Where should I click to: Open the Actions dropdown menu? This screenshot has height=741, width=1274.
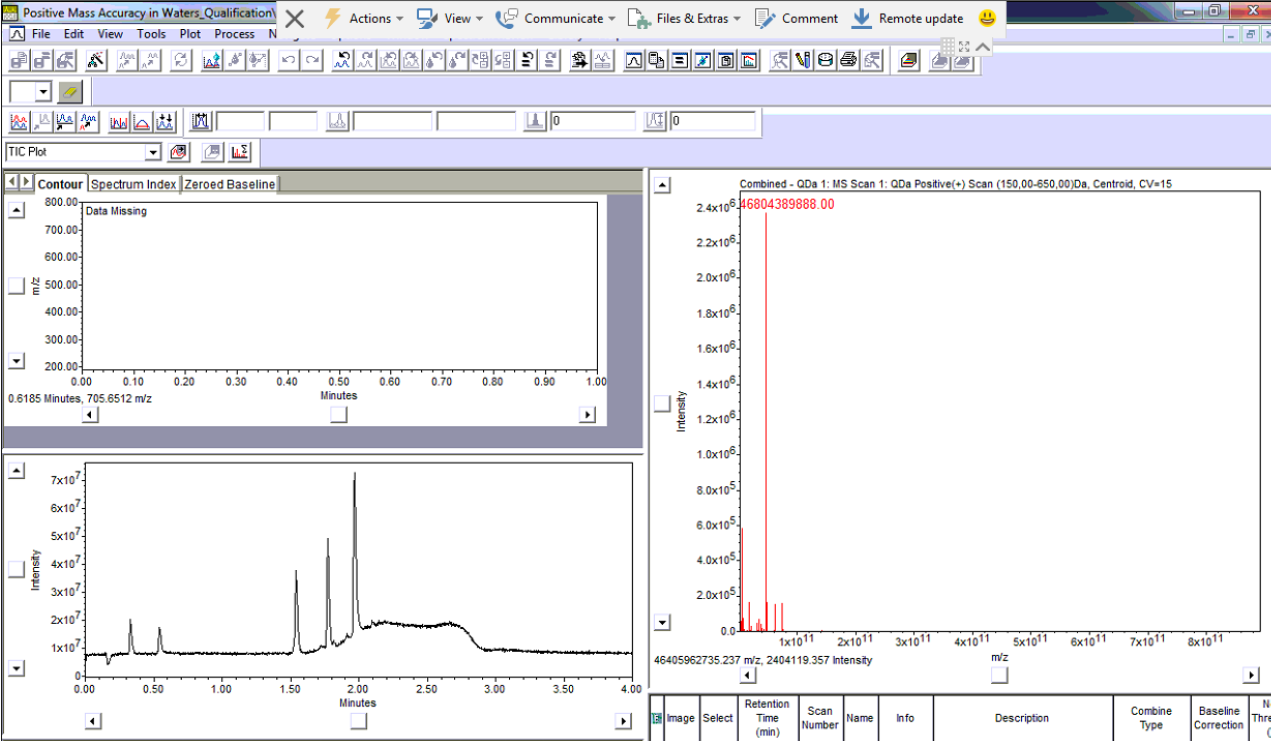tap(368, 18)
